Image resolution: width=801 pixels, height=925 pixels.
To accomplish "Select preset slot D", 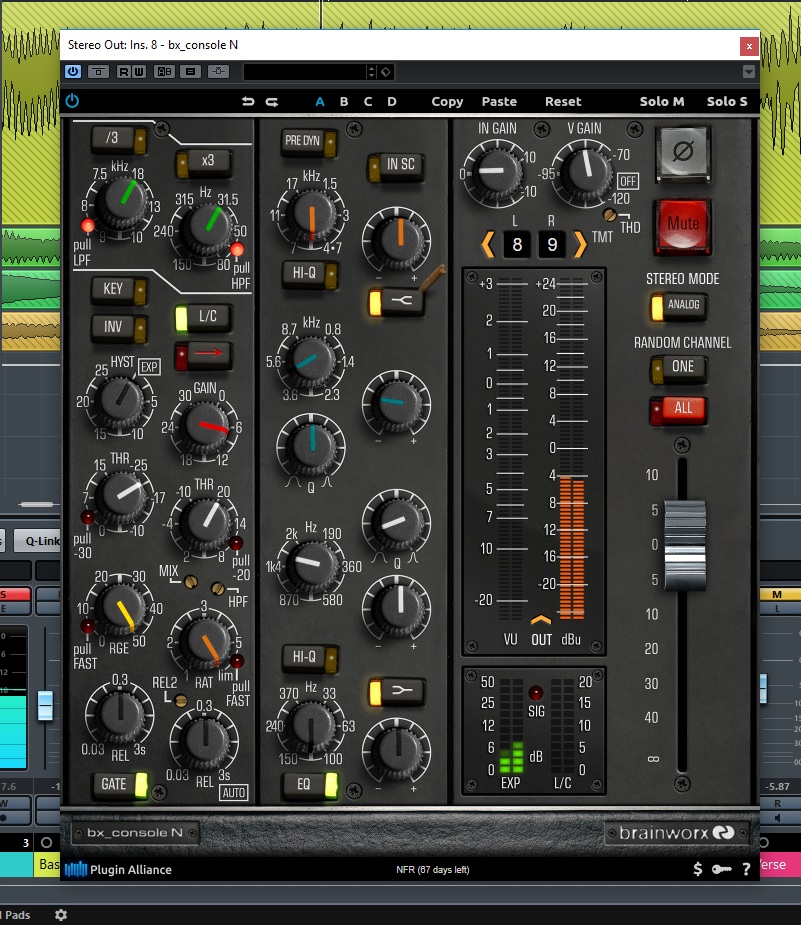I will tap(393, 101).
